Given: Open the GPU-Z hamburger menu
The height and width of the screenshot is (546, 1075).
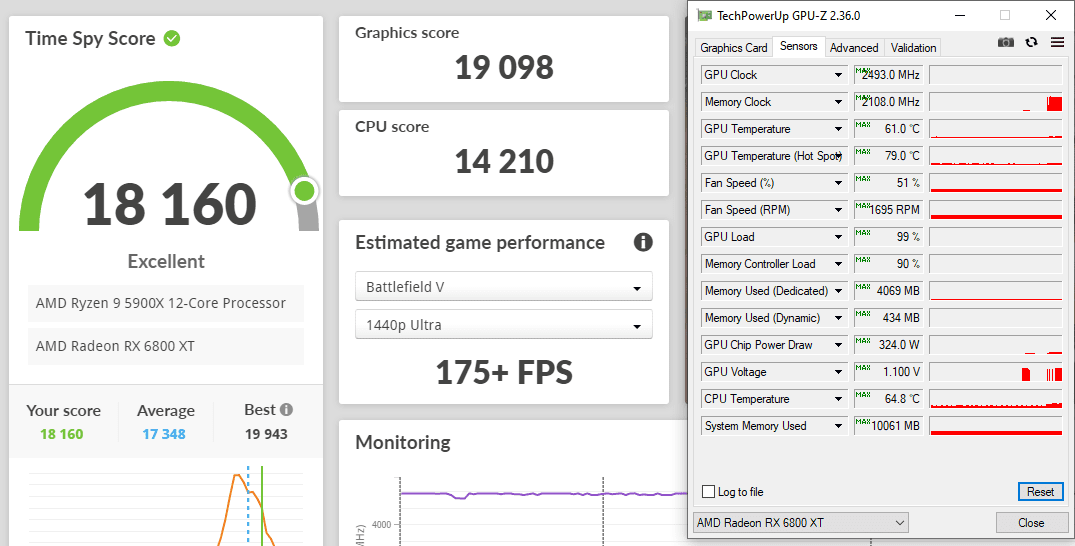Looking at the screenshot, I should pos(1057,42).
